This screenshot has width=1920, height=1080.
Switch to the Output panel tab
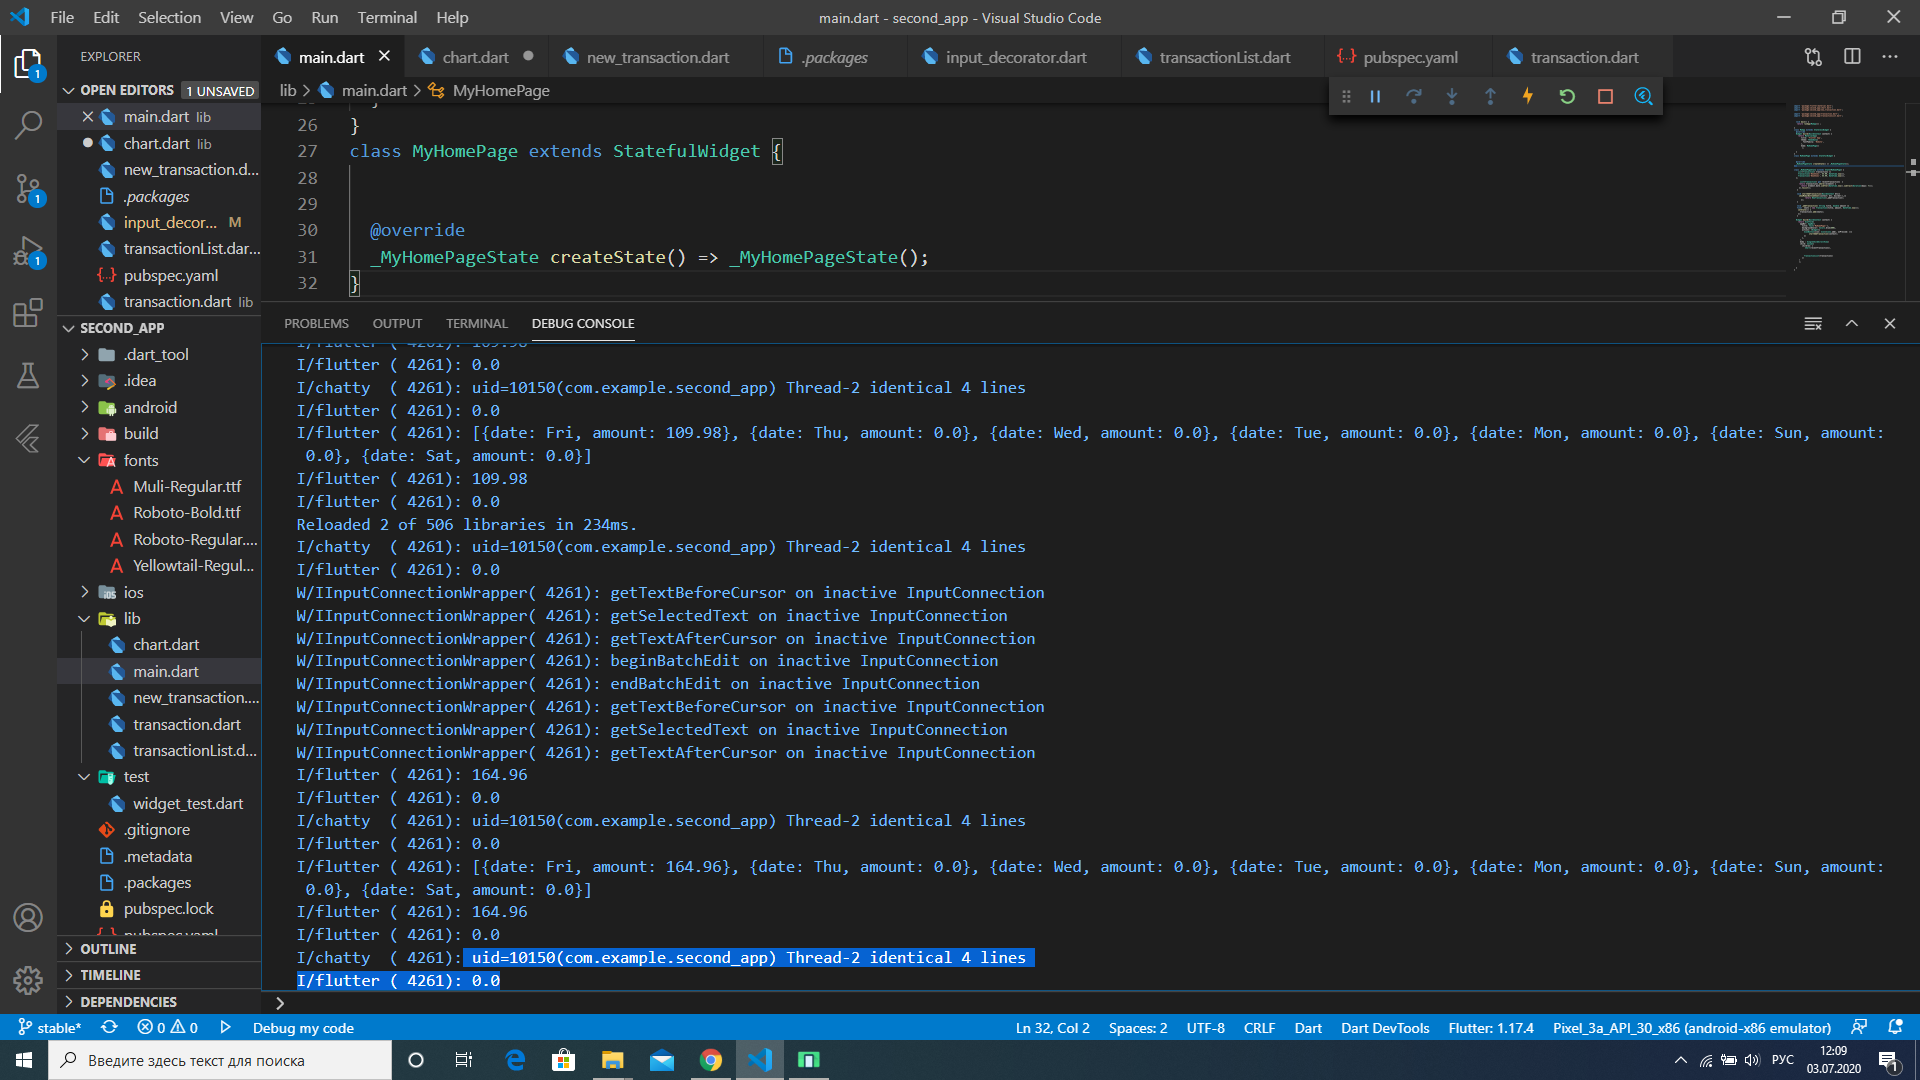(397, 324)
